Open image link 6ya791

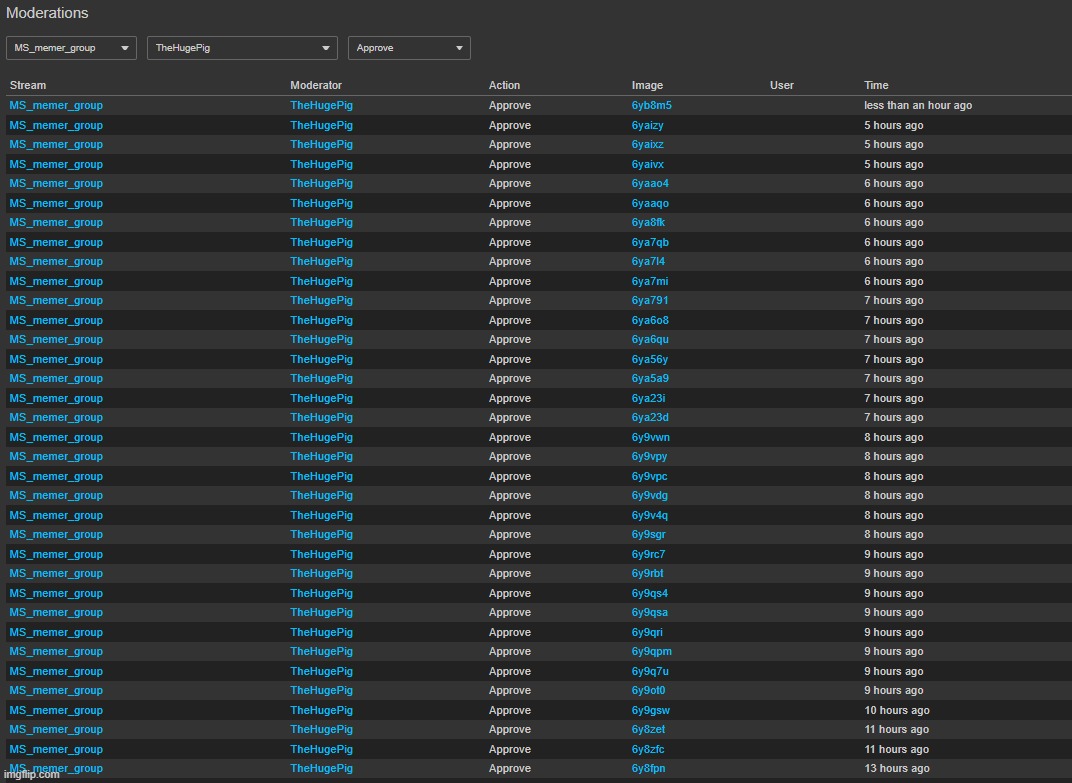650,300
